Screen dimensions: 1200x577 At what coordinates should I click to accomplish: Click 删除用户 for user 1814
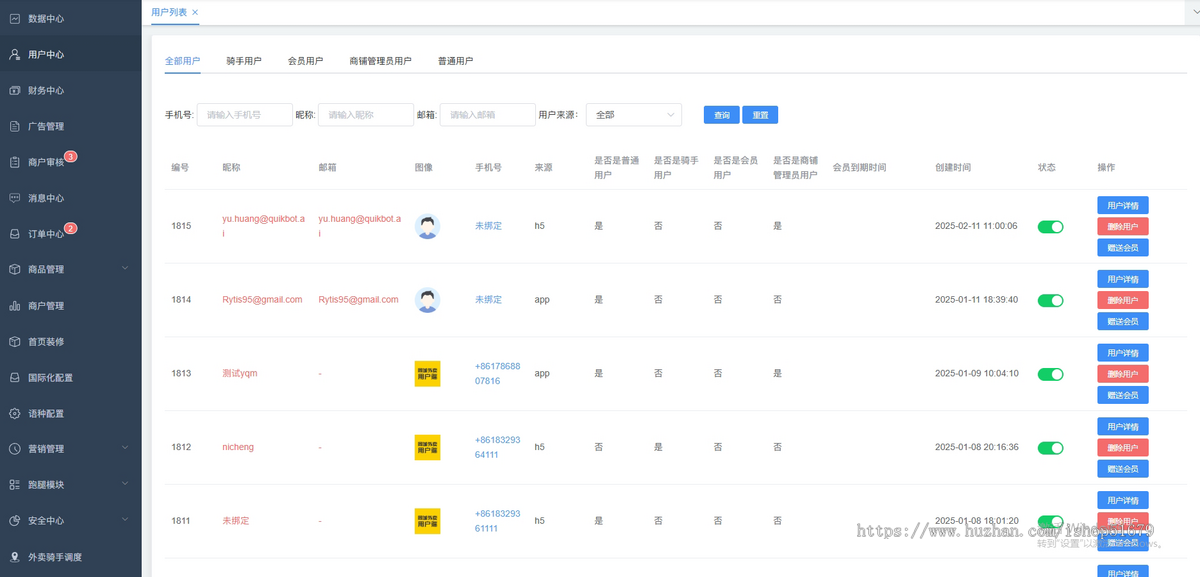tap(1123, 300)
